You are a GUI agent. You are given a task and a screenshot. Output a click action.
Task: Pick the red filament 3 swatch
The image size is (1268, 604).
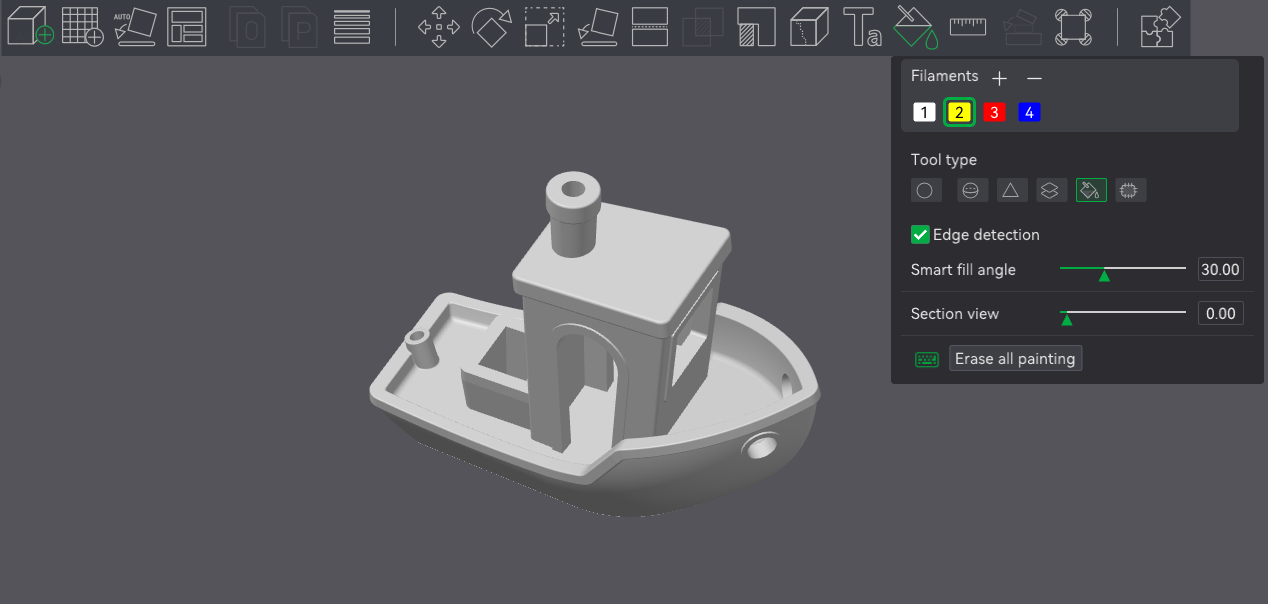[x=994, y=113]
